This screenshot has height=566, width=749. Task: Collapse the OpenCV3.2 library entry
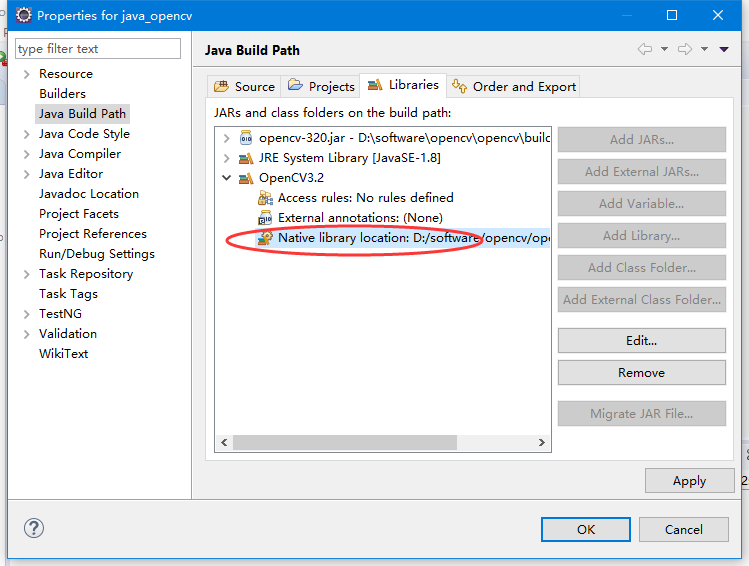pos(226,178)
